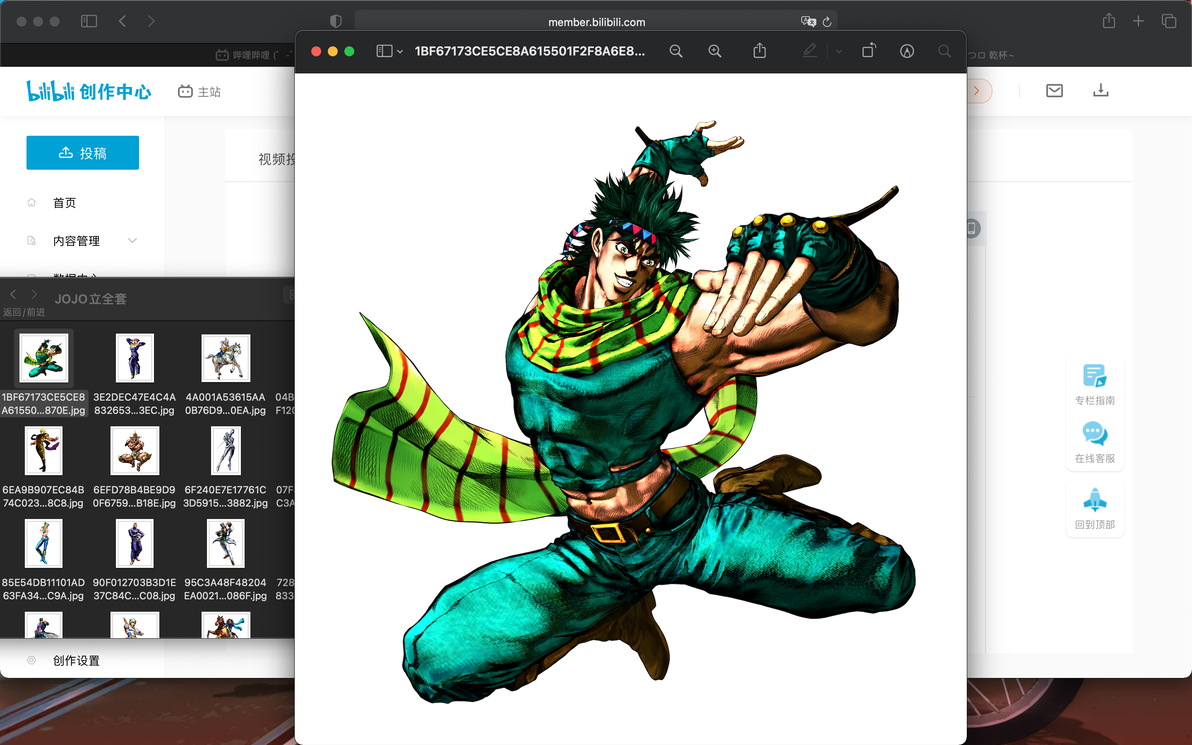Click the orange arrow pill button in bilibili header
The width and height of the screenshot is (1192, 745).
[x=979, y=91]
